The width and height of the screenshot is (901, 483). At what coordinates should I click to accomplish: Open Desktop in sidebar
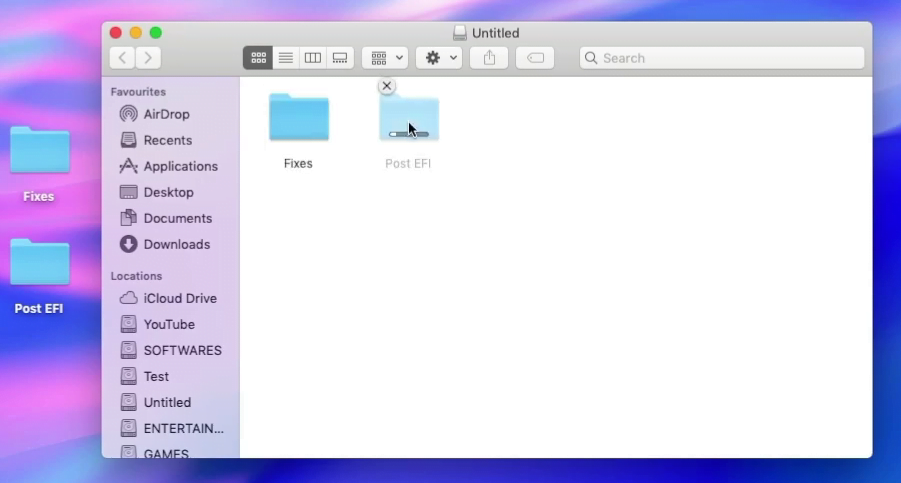point(170,192)
